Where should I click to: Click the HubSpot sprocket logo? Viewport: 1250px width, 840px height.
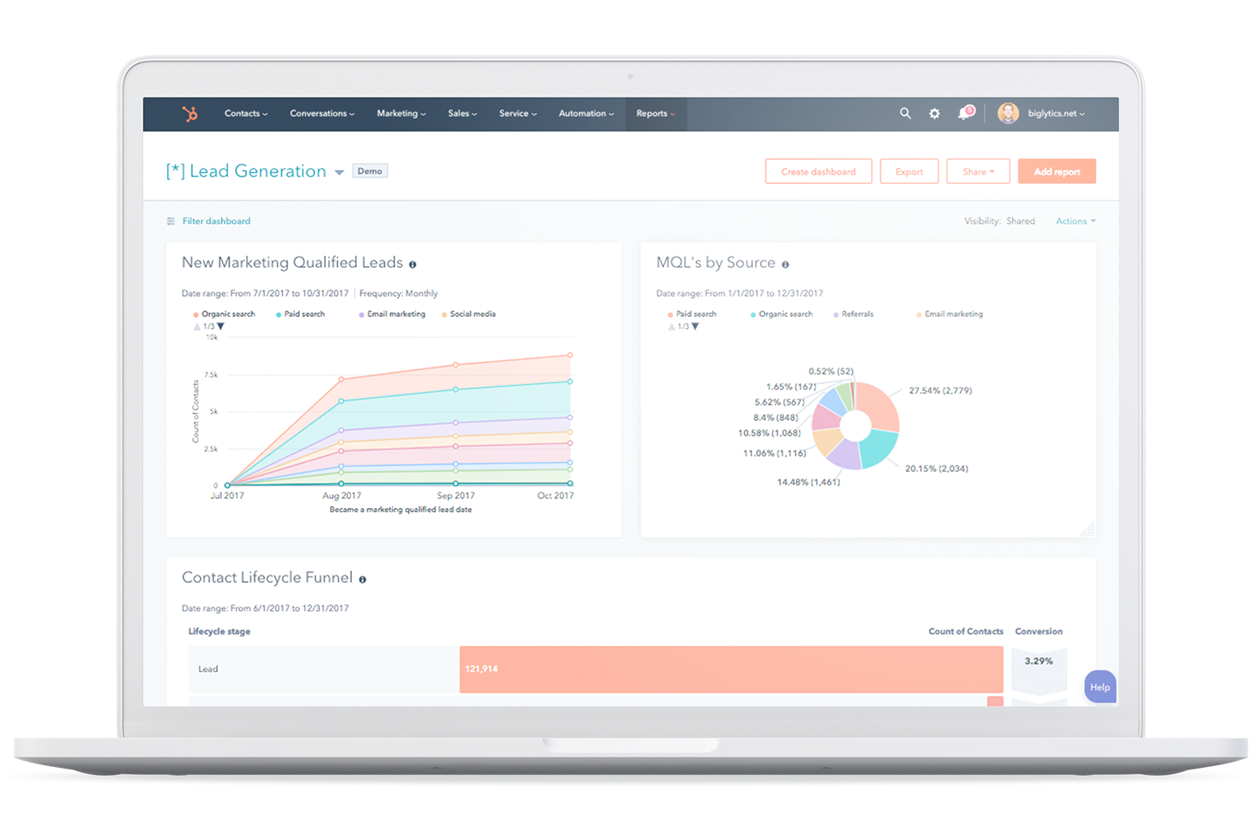190,114
